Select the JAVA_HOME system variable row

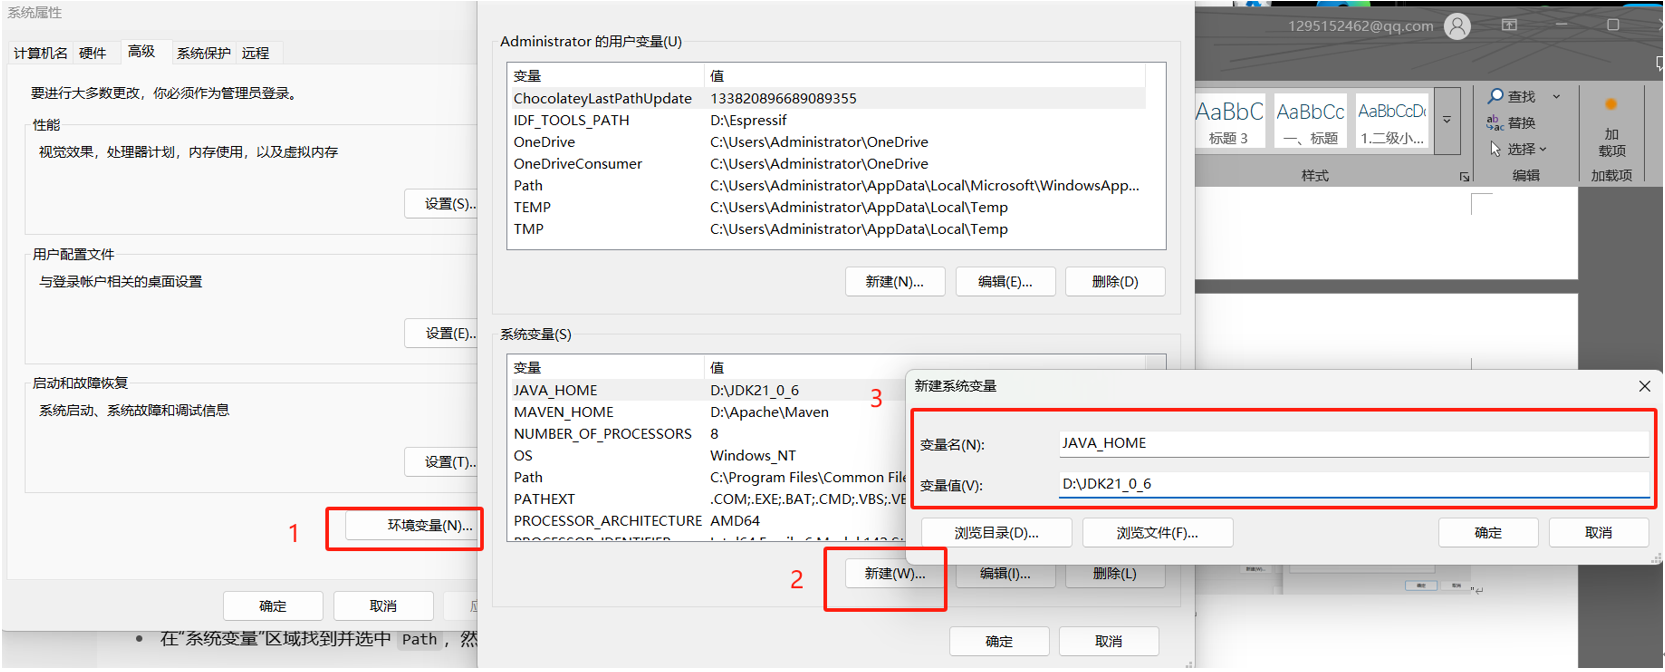tap(707, 390)
